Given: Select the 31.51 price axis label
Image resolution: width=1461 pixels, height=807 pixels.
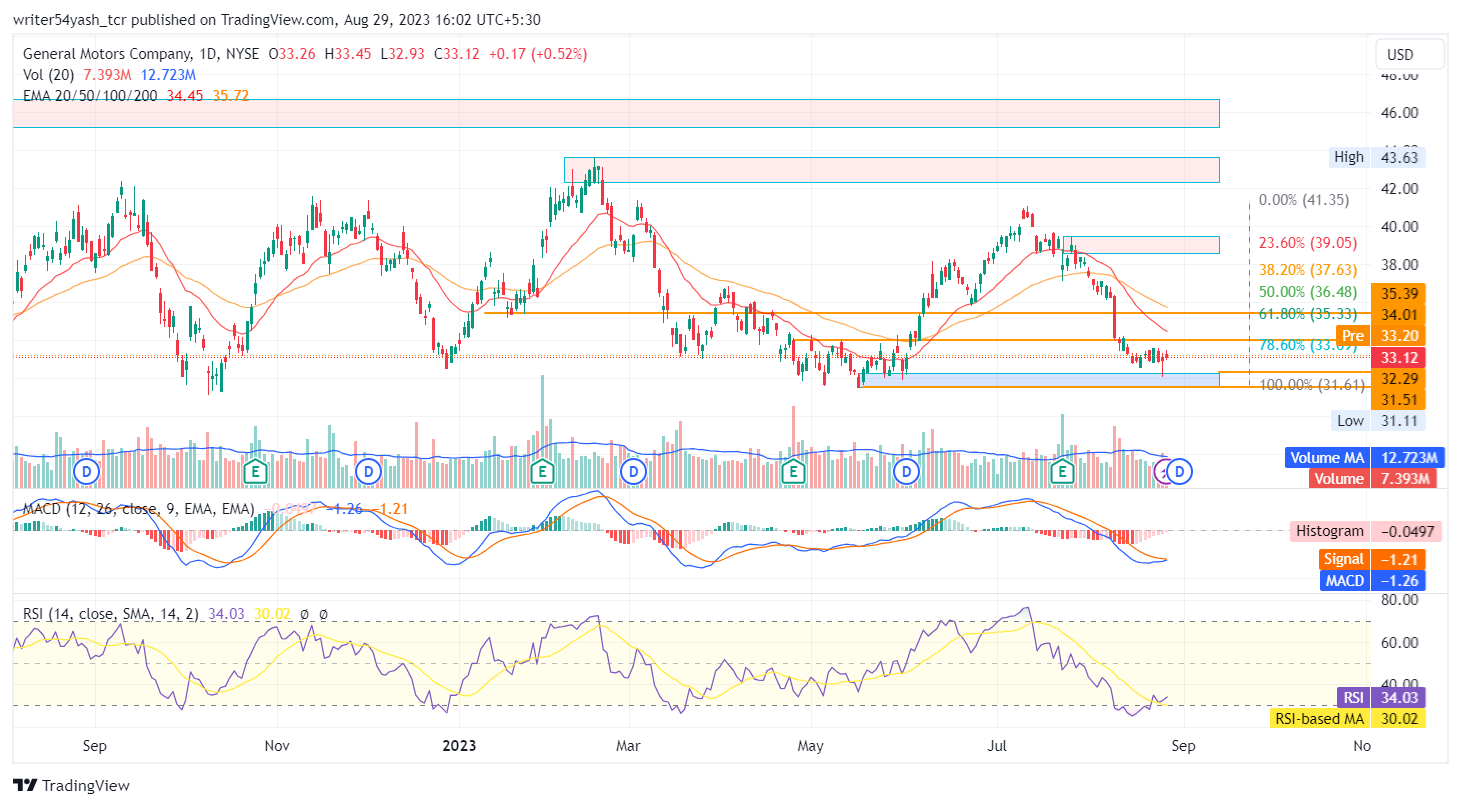Looking at the screenshot, I should (x=1397, y=399).
